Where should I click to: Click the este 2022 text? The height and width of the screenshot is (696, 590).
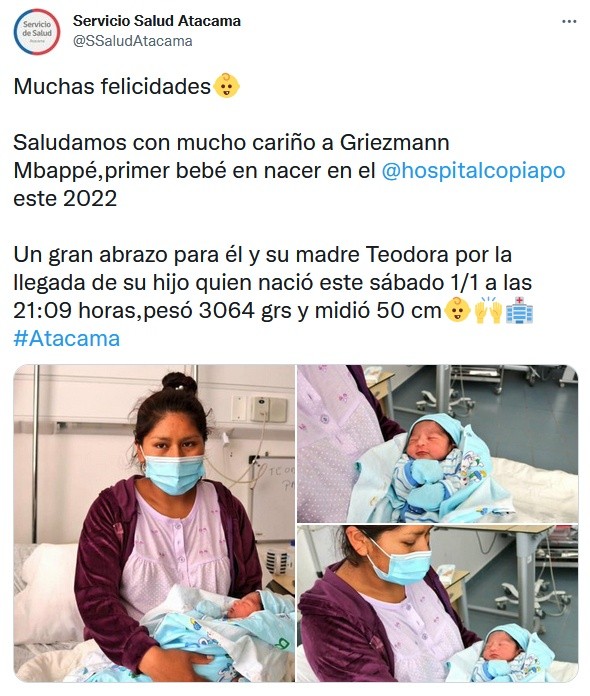tap(65, 198)
